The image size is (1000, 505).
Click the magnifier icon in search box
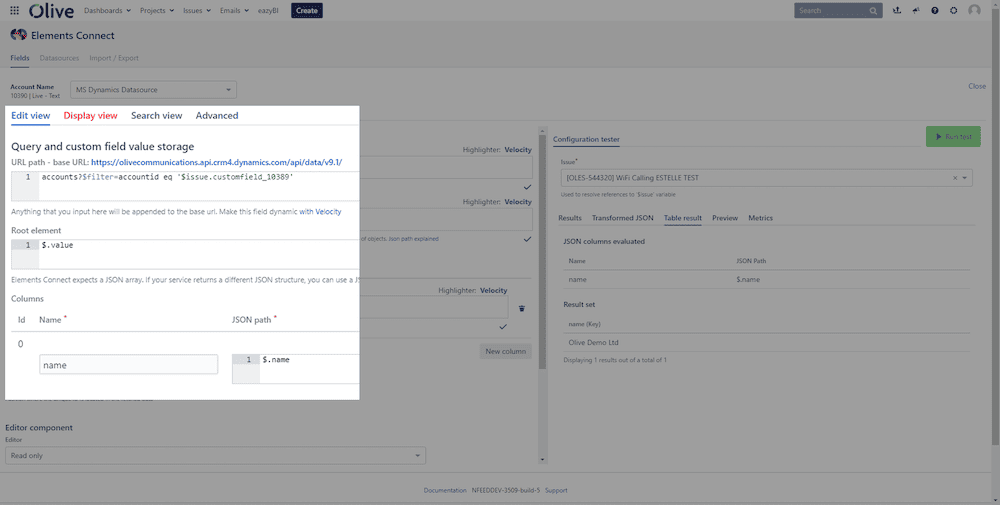tap(874, 11)
